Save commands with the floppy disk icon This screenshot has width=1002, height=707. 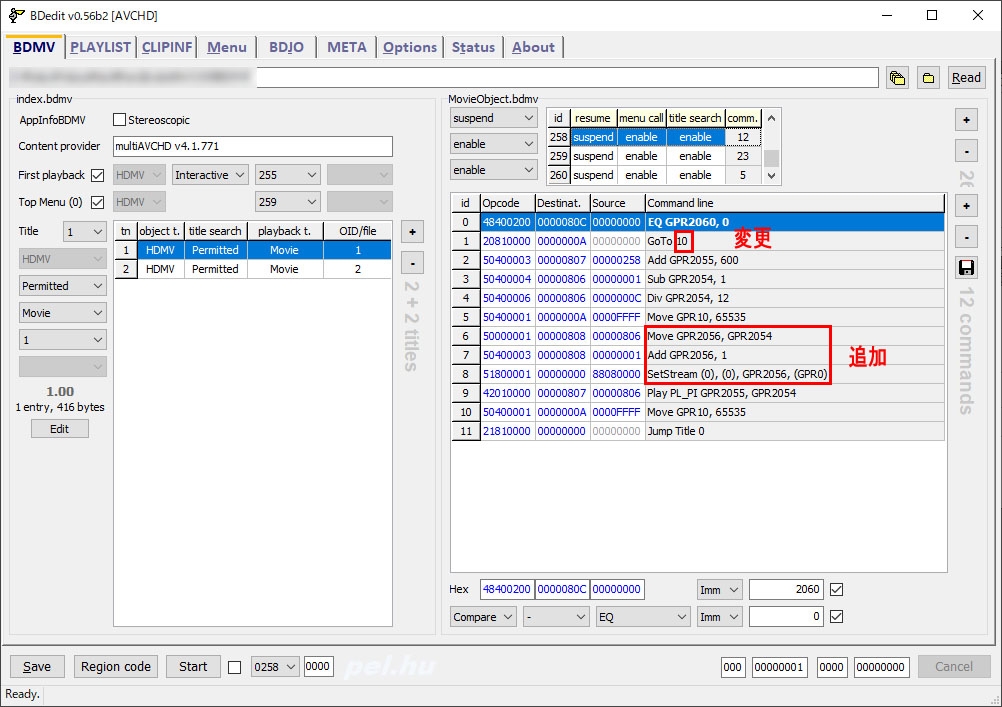(x=966, y=267)
